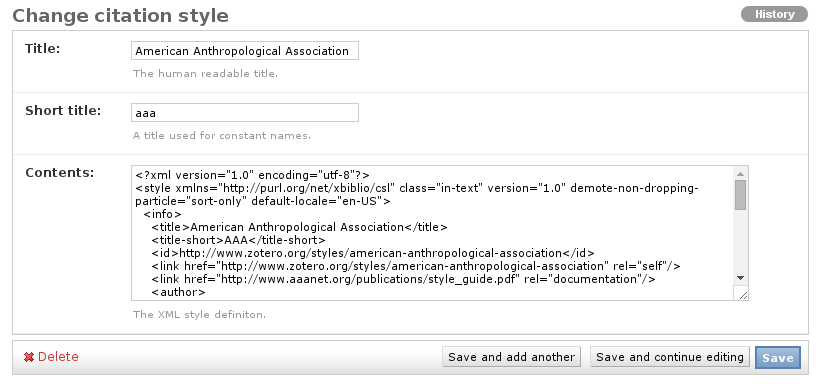Click the Save button
The width and height of the screenshot is (817, 386).
777,358
